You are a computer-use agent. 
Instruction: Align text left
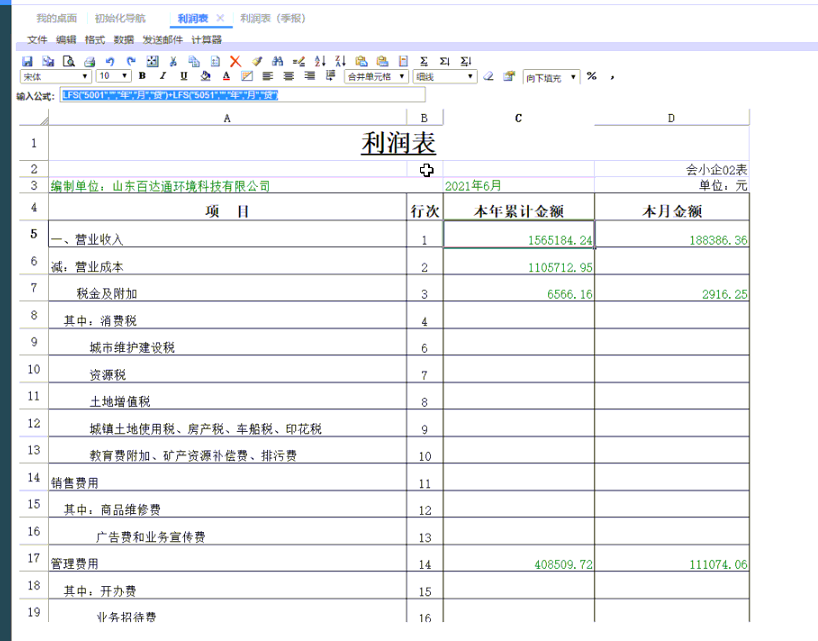coord(268,77)
